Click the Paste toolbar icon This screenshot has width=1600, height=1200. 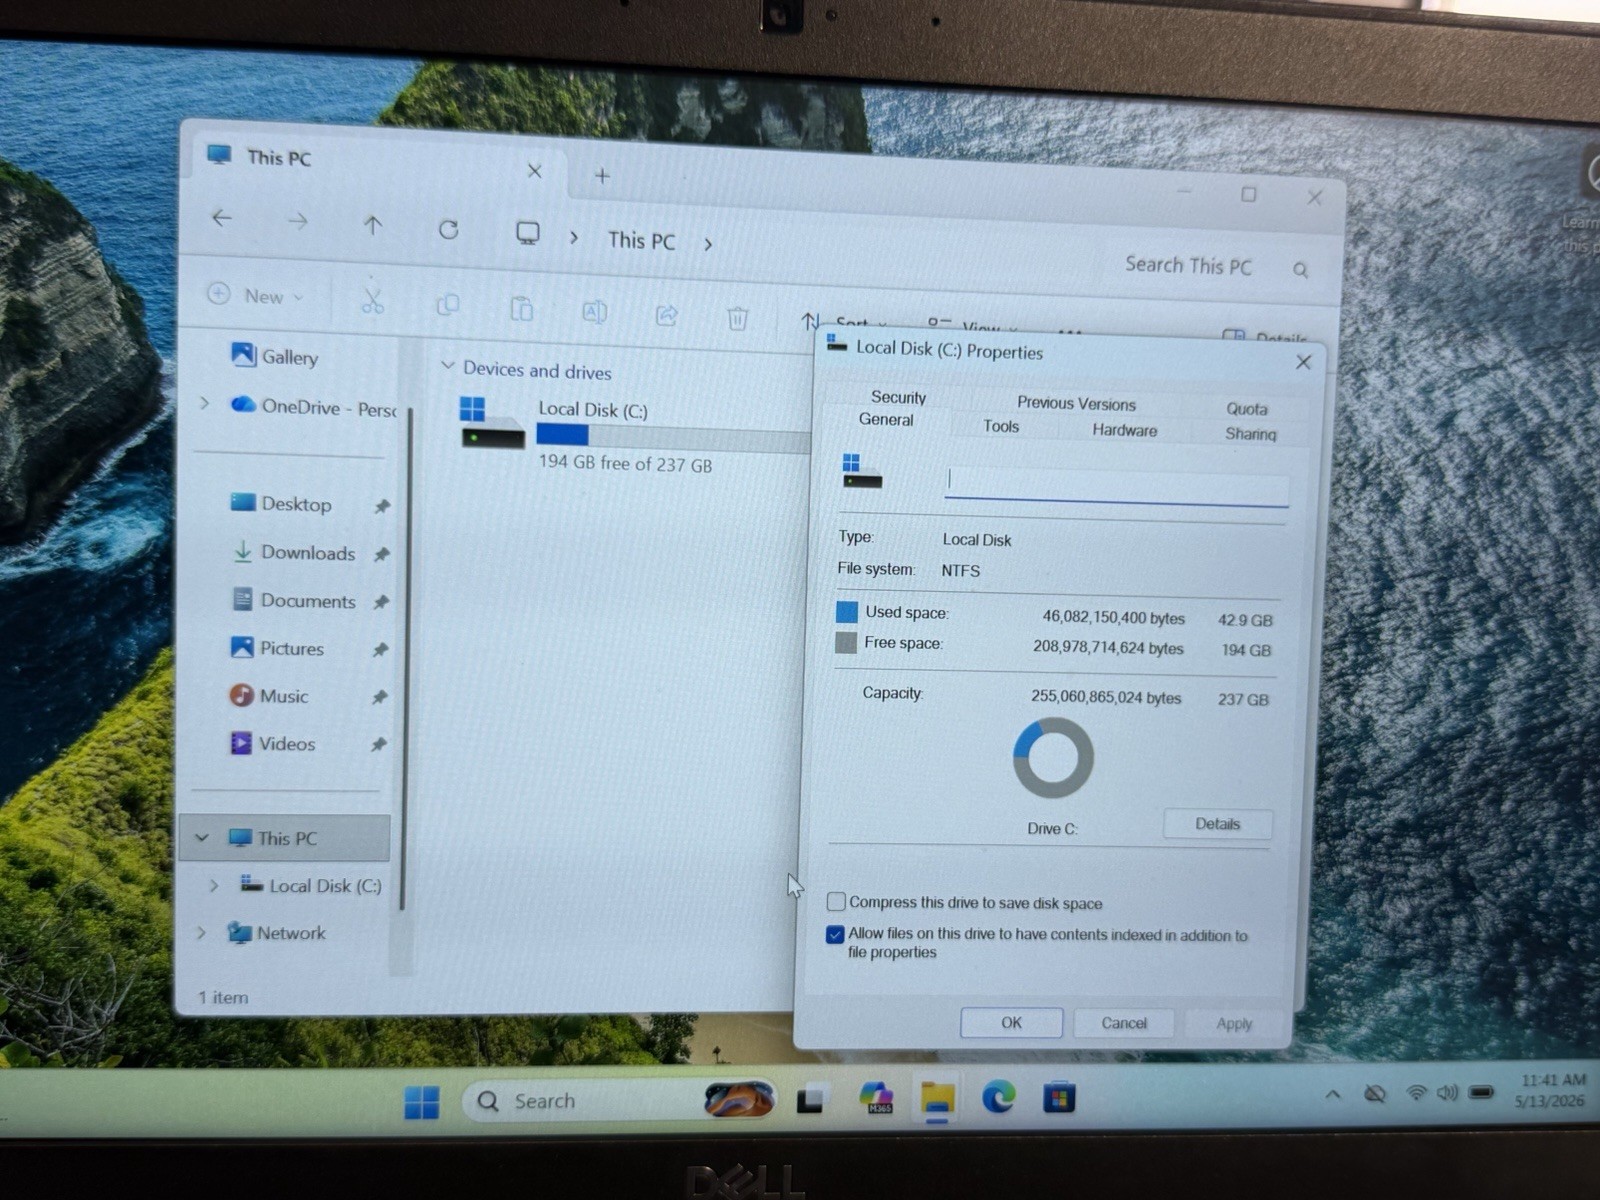(522, 308)
